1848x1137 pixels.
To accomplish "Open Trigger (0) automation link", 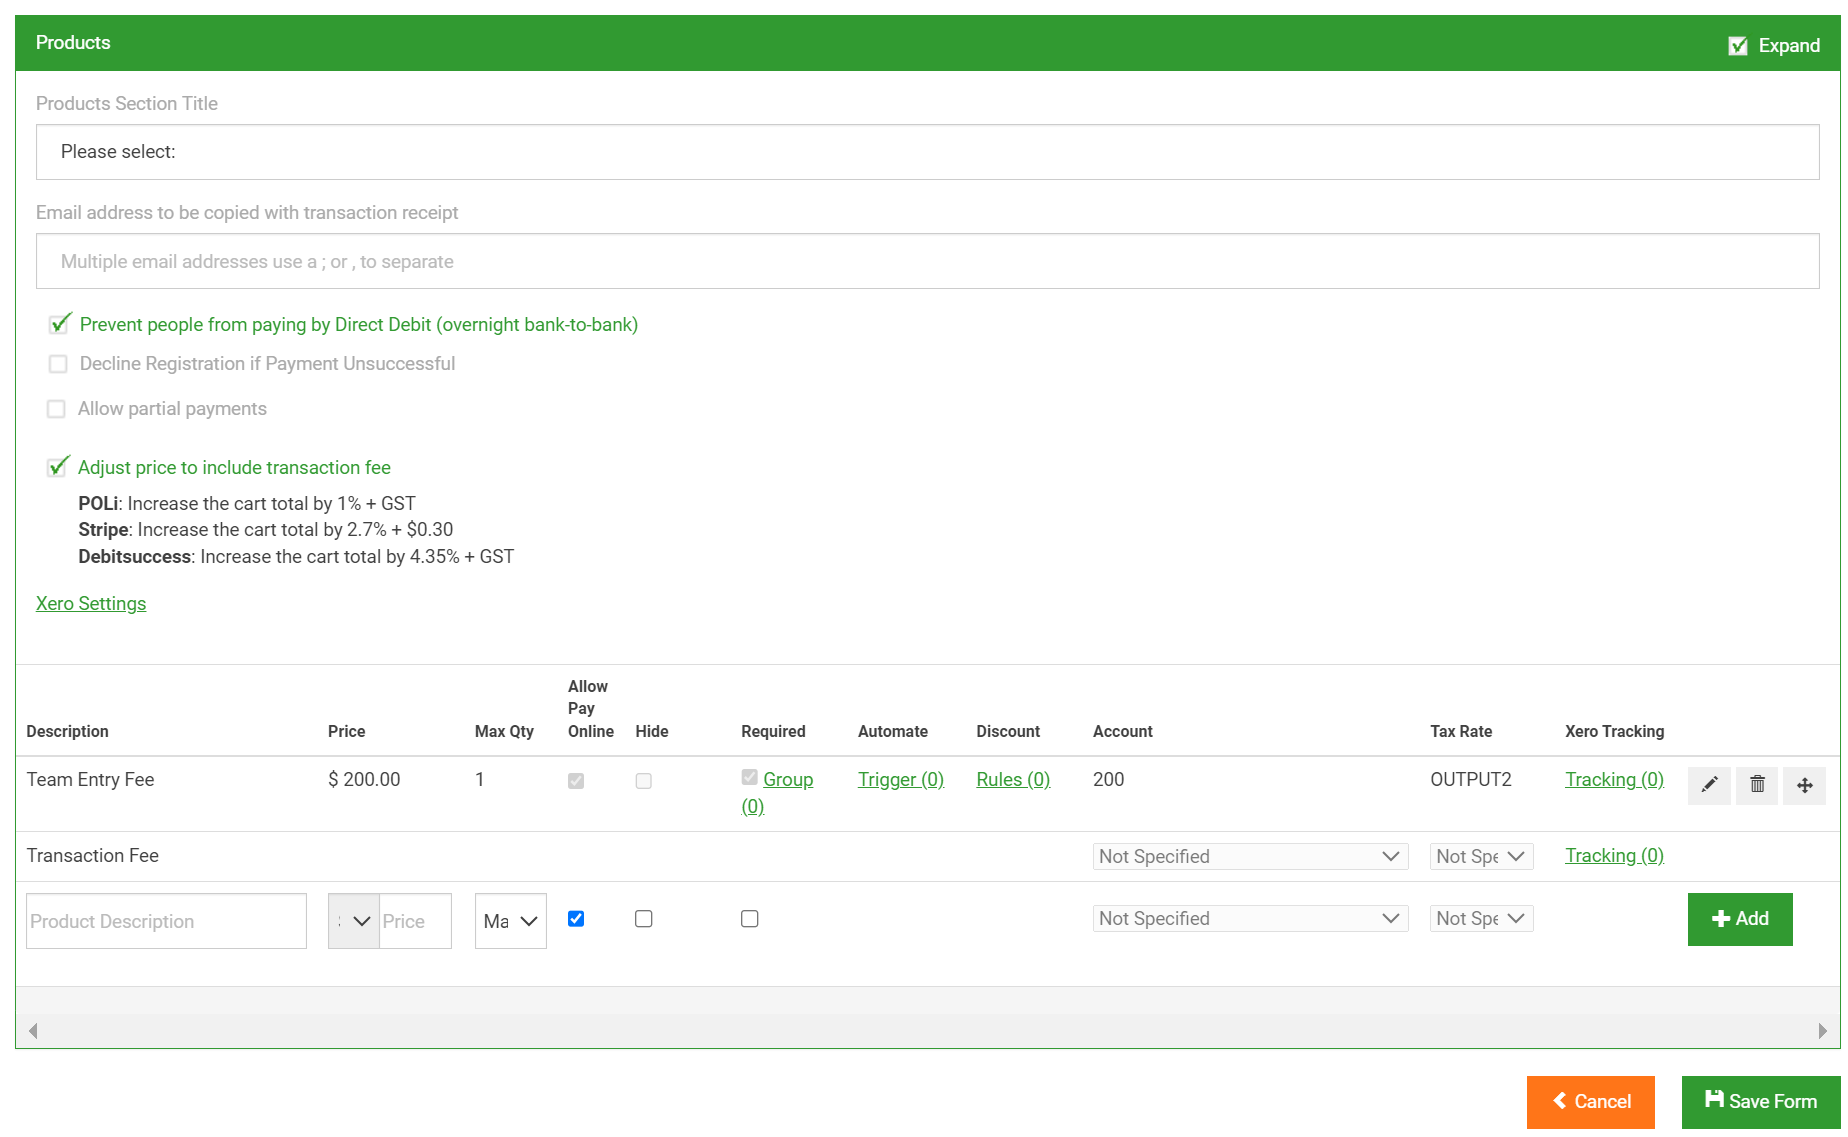I will point(901,780).
